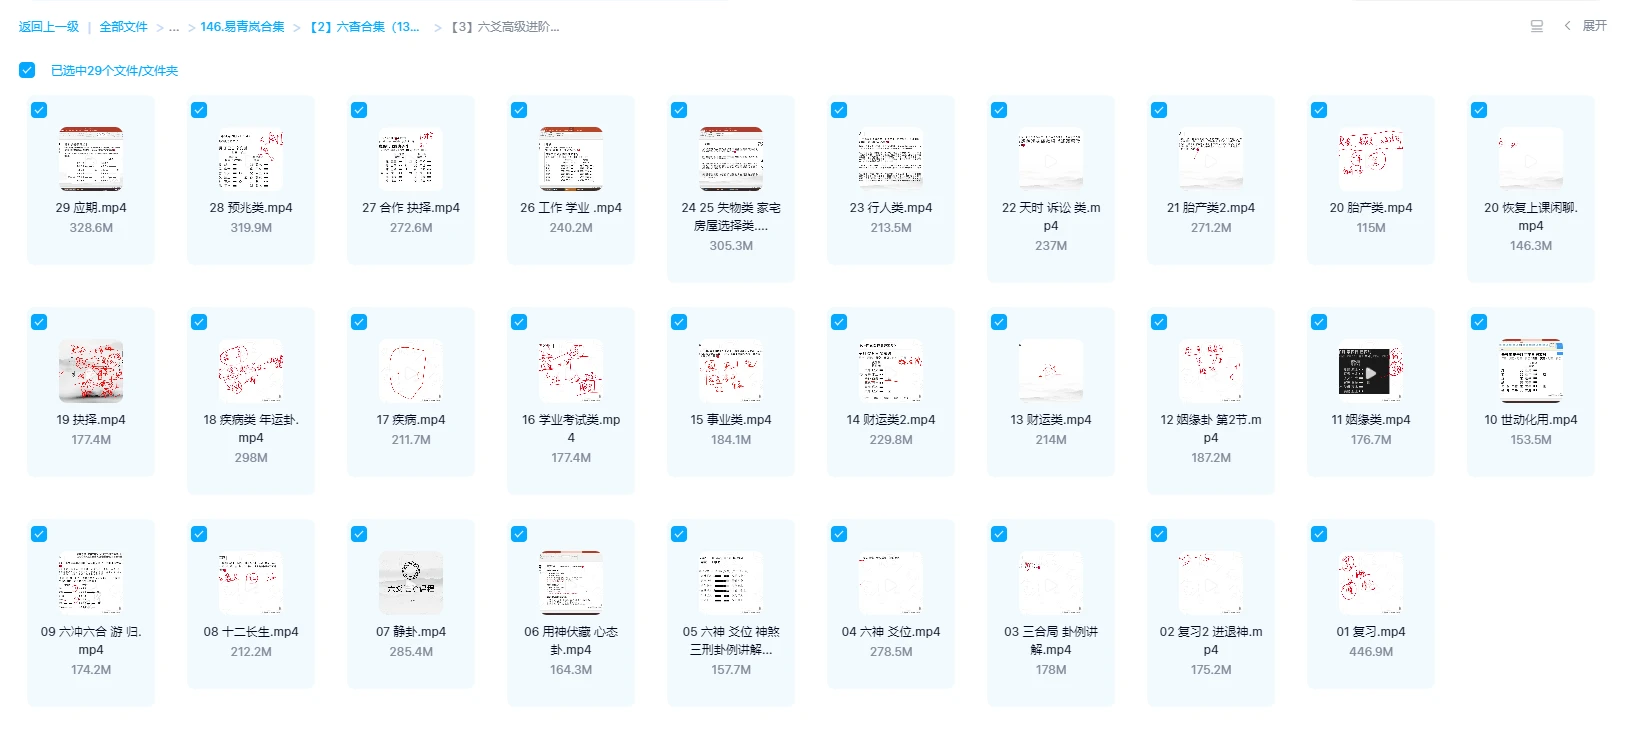
Task: Open the 20 胎产类.mp4 thumbnail
Action: coord(1371,159)
